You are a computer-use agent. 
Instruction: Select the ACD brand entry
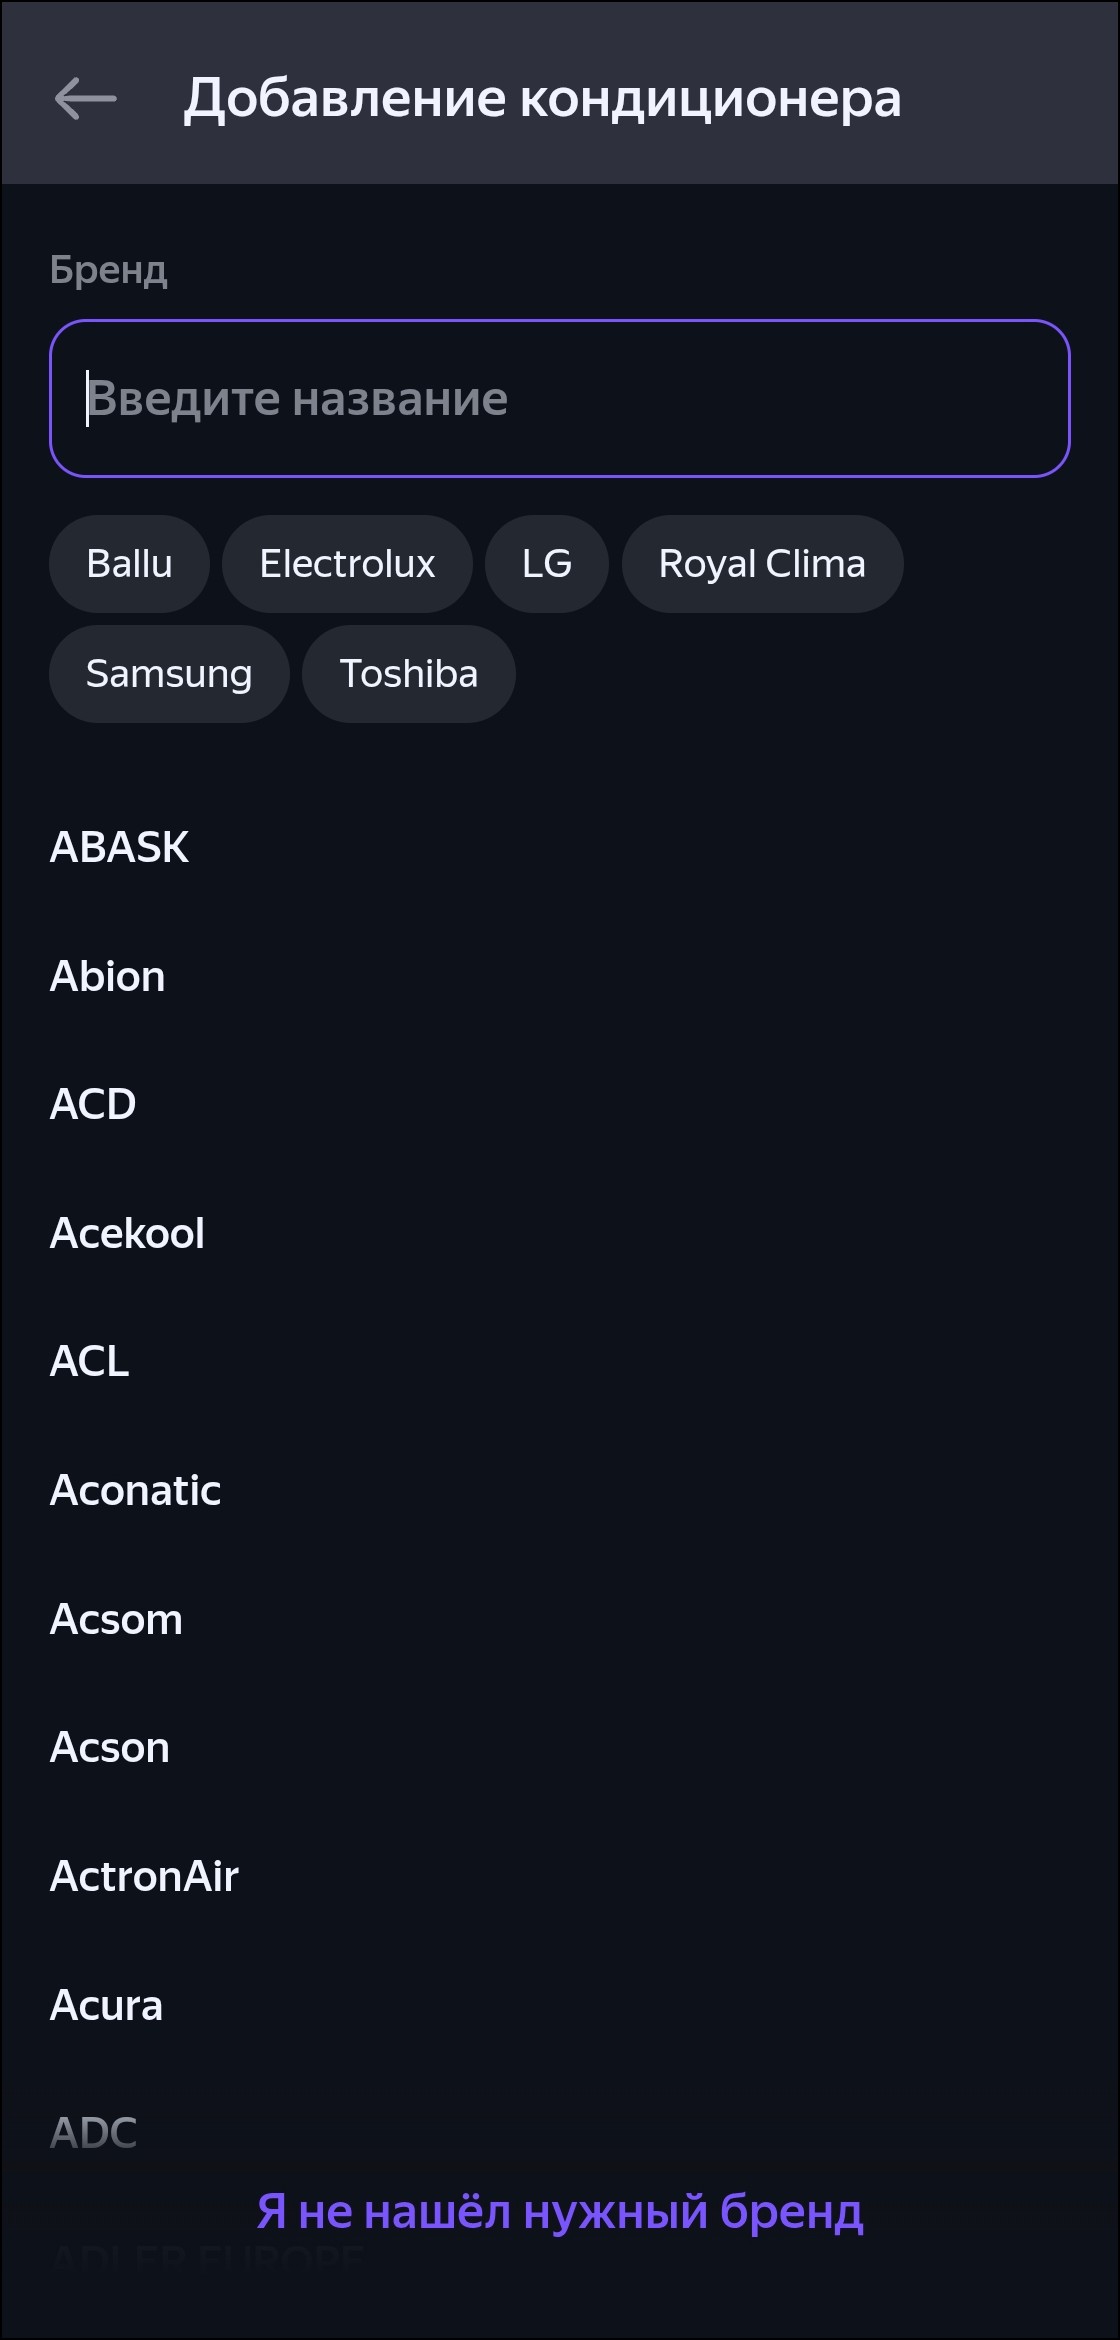[x=93, y=1104]
